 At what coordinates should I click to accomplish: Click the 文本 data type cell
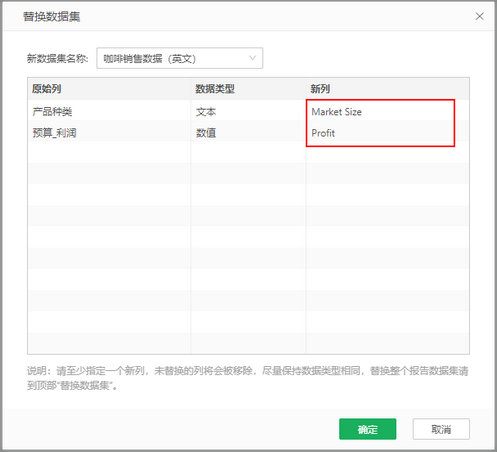pos(248,112)
